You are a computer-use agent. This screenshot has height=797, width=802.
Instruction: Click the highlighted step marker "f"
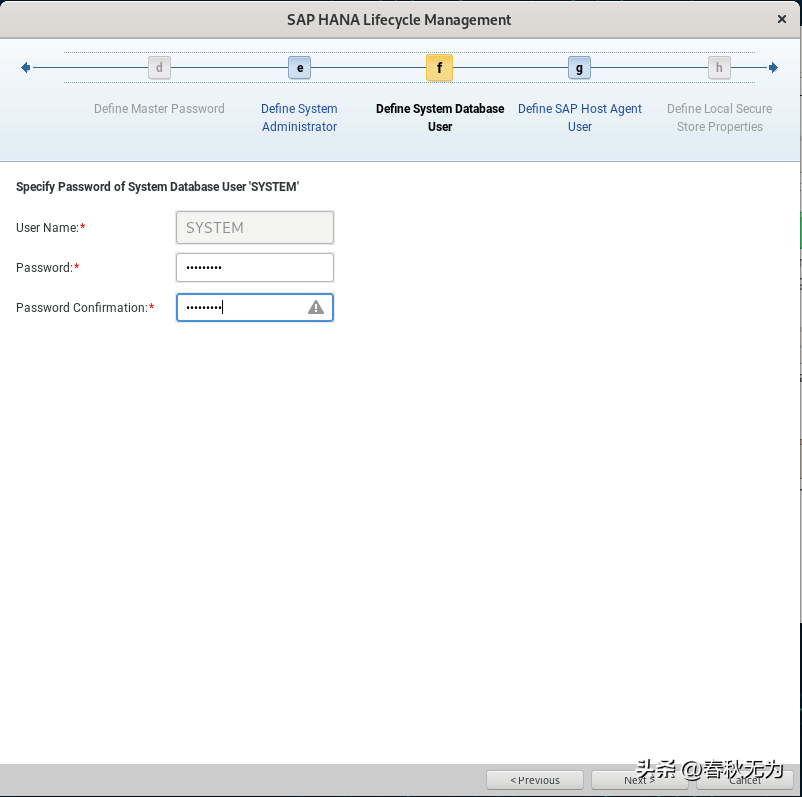click(x=439, y=67)
